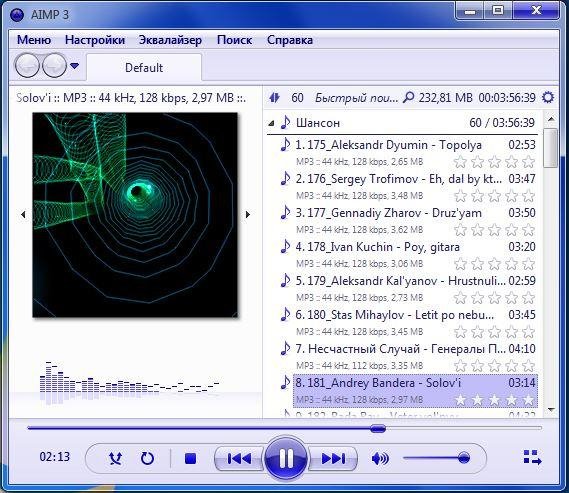Click note icon of Stas Mihaylov track
The height and width of the screenshot is (493, 569).
point(286,315)
